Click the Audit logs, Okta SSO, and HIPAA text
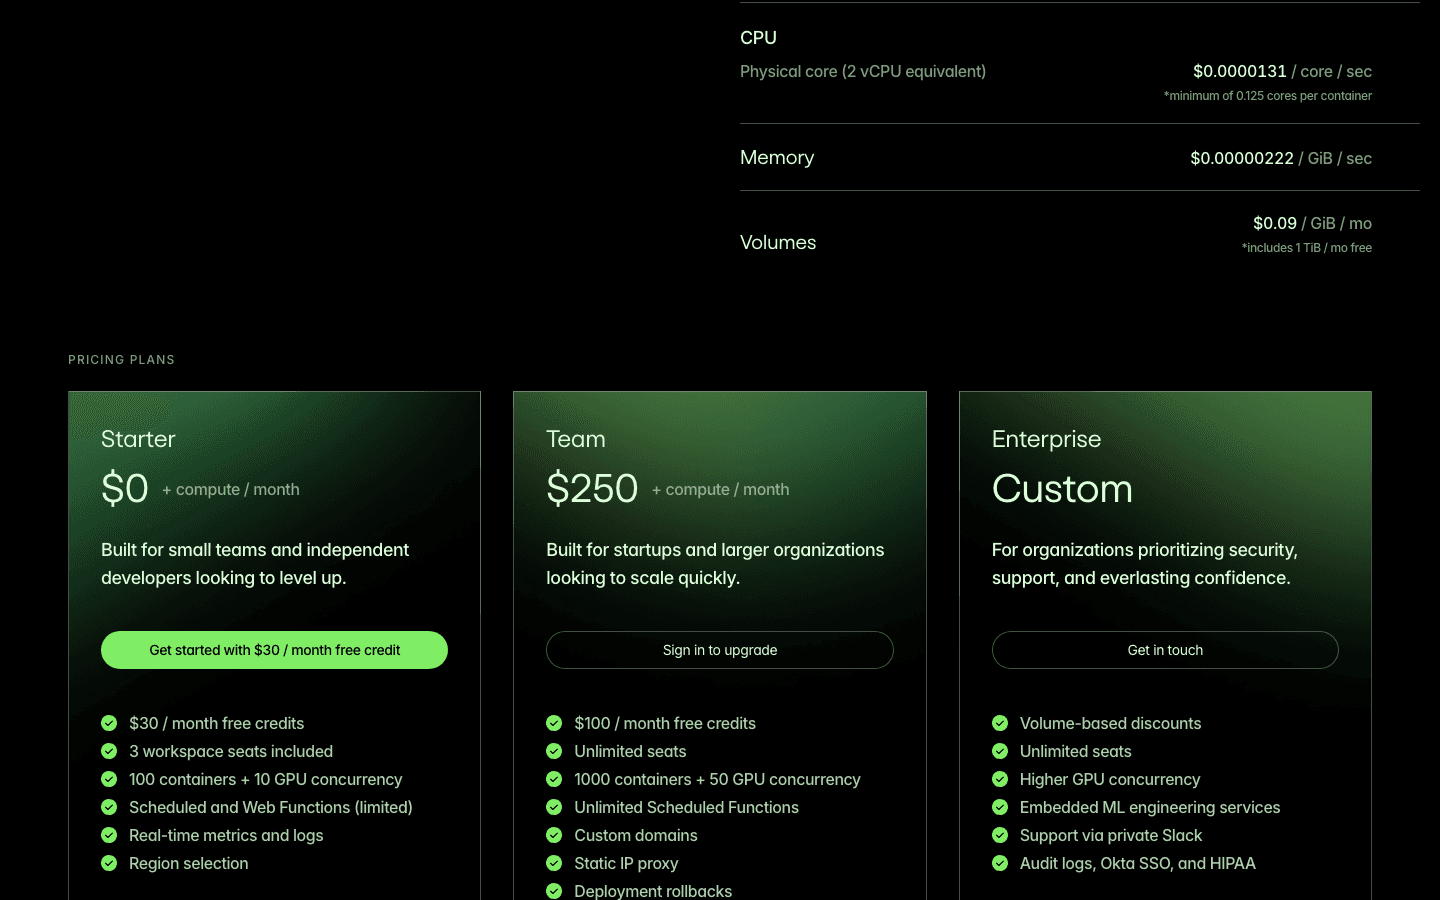The image size is (1440, 900). click(1138, 863)
